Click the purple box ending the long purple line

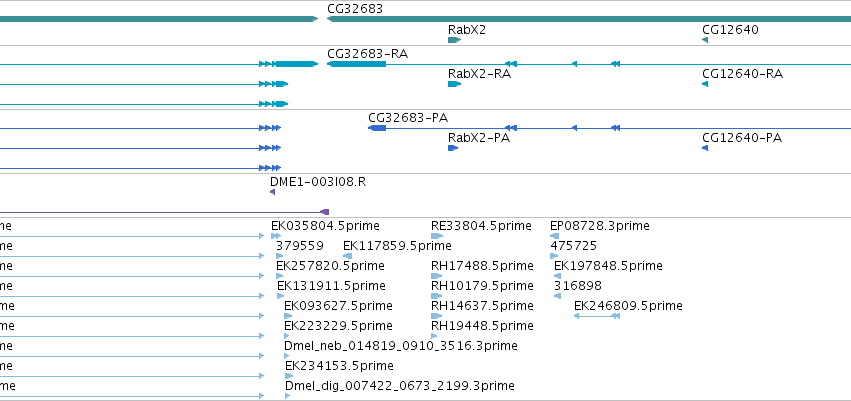[x=325, y=212]
